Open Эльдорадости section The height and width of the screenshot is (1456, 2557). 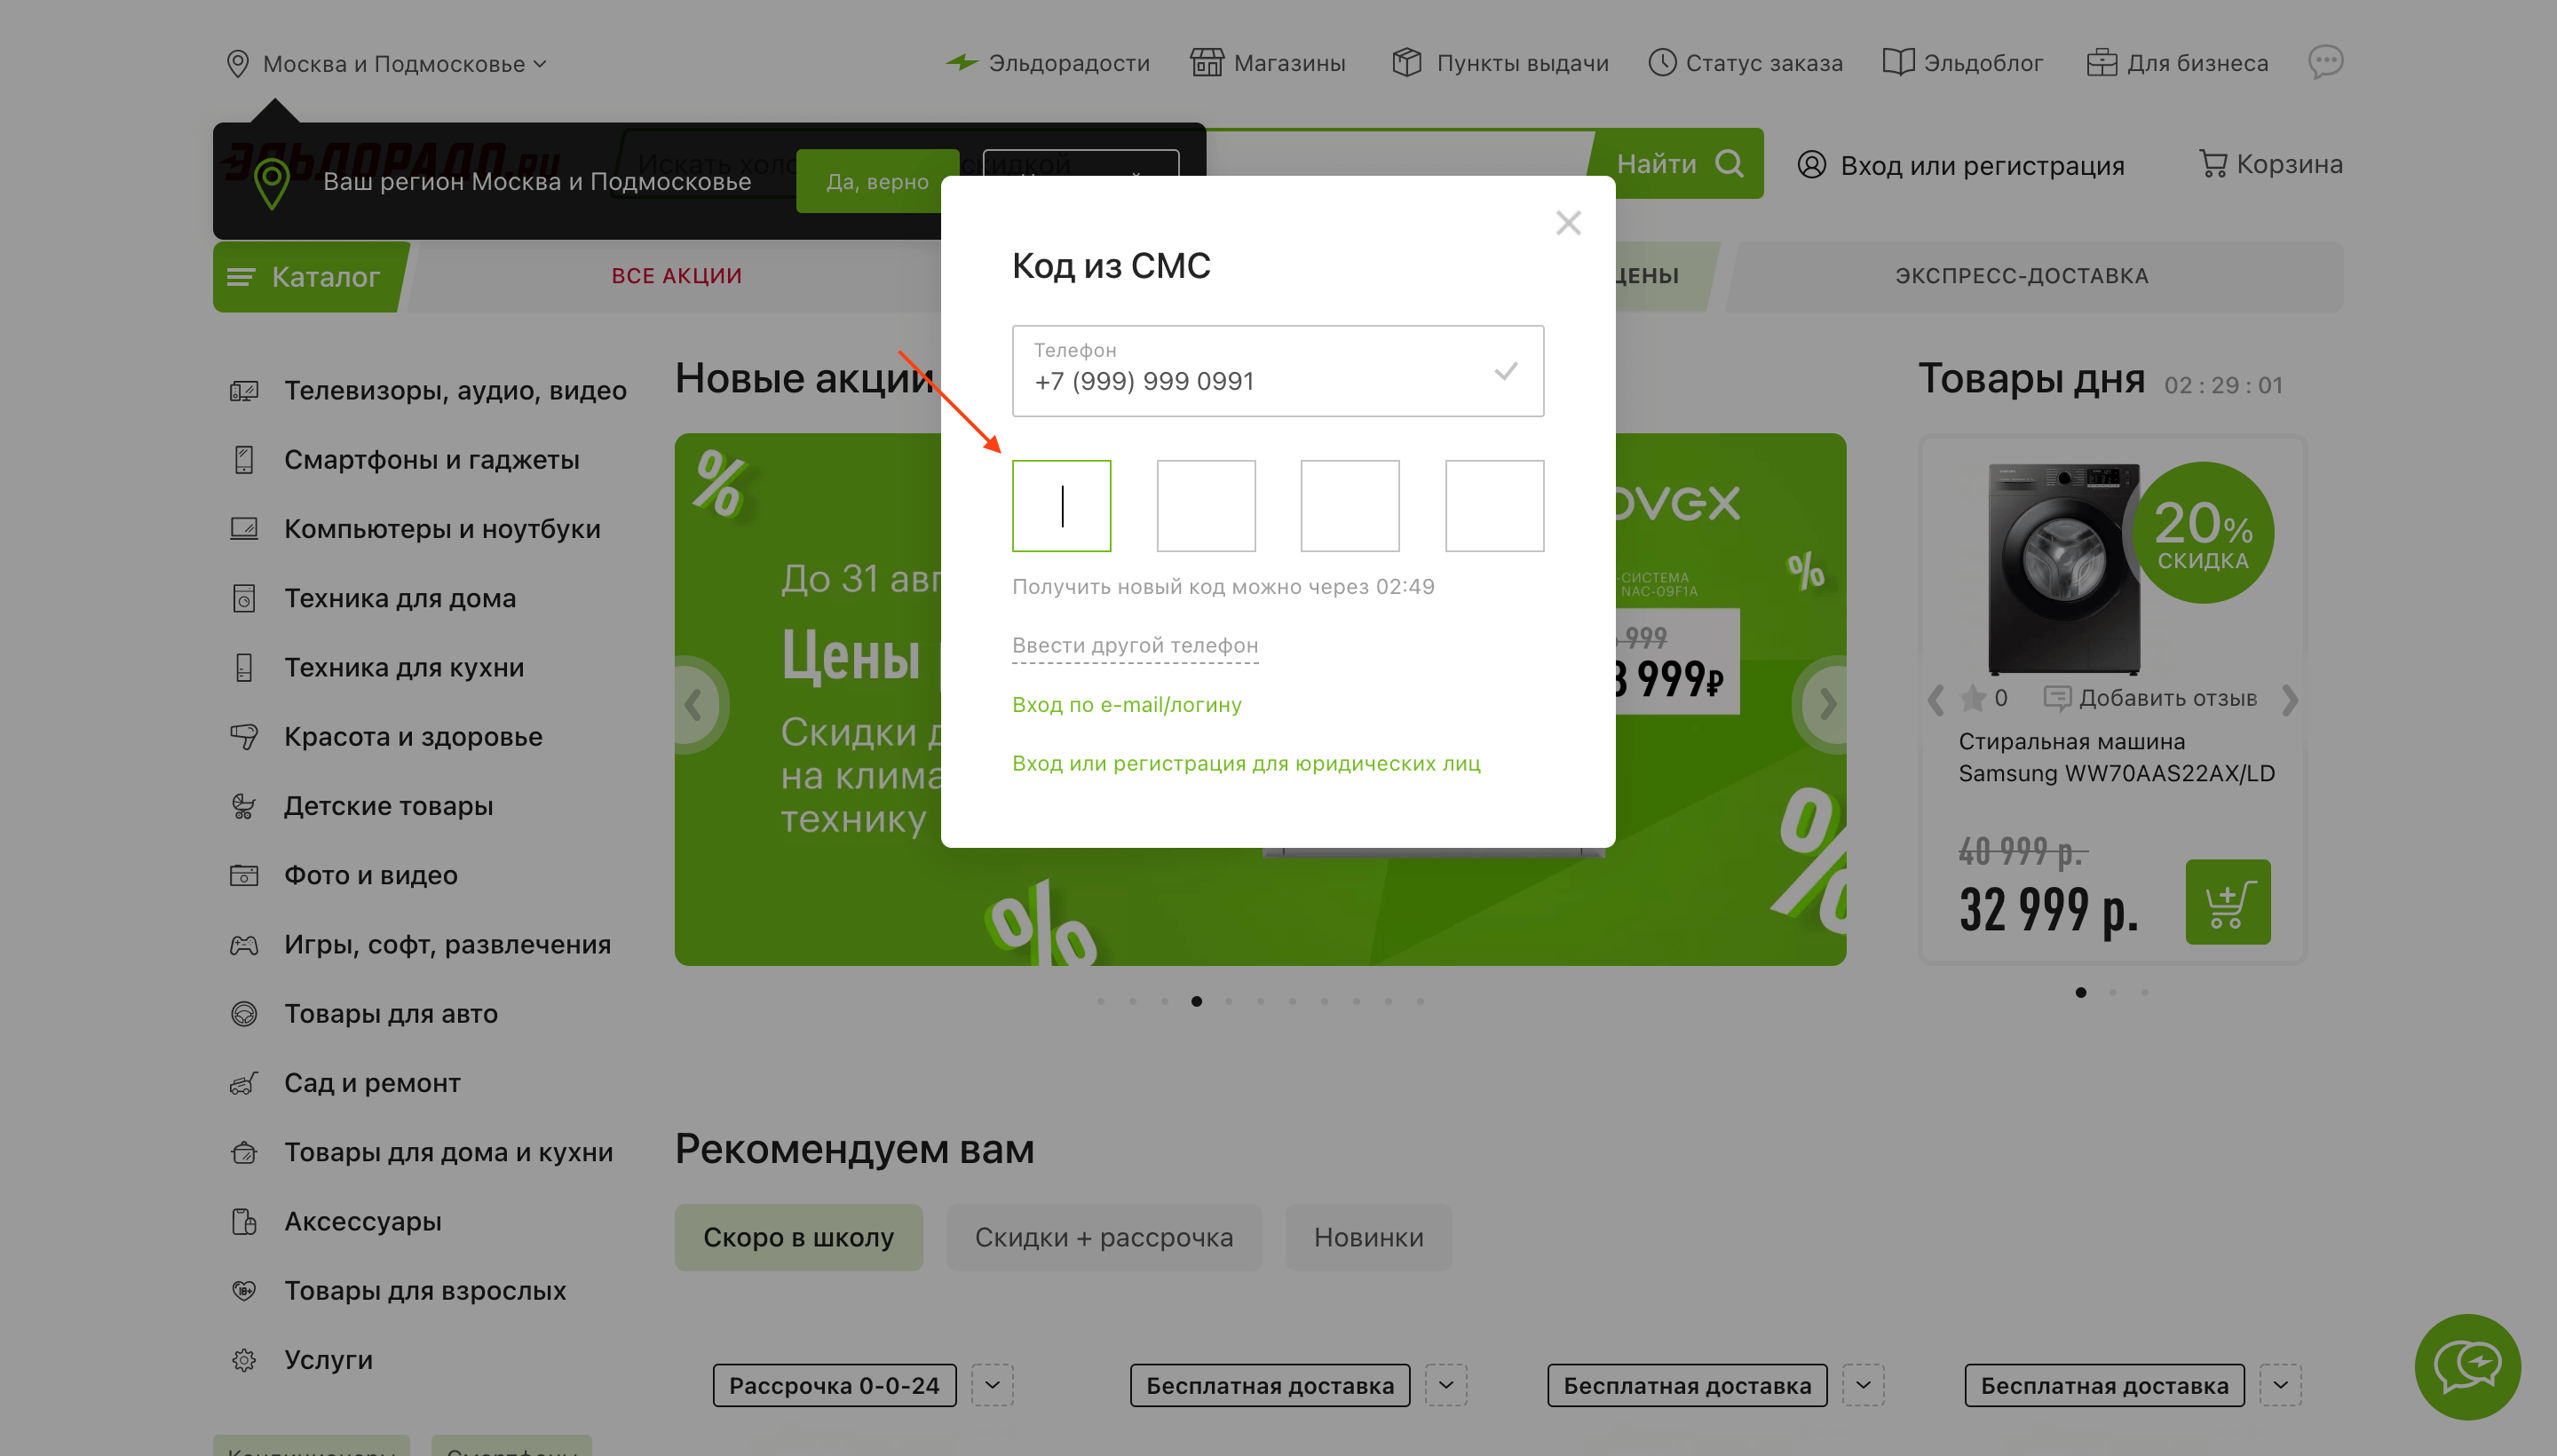coord(1068,61)
